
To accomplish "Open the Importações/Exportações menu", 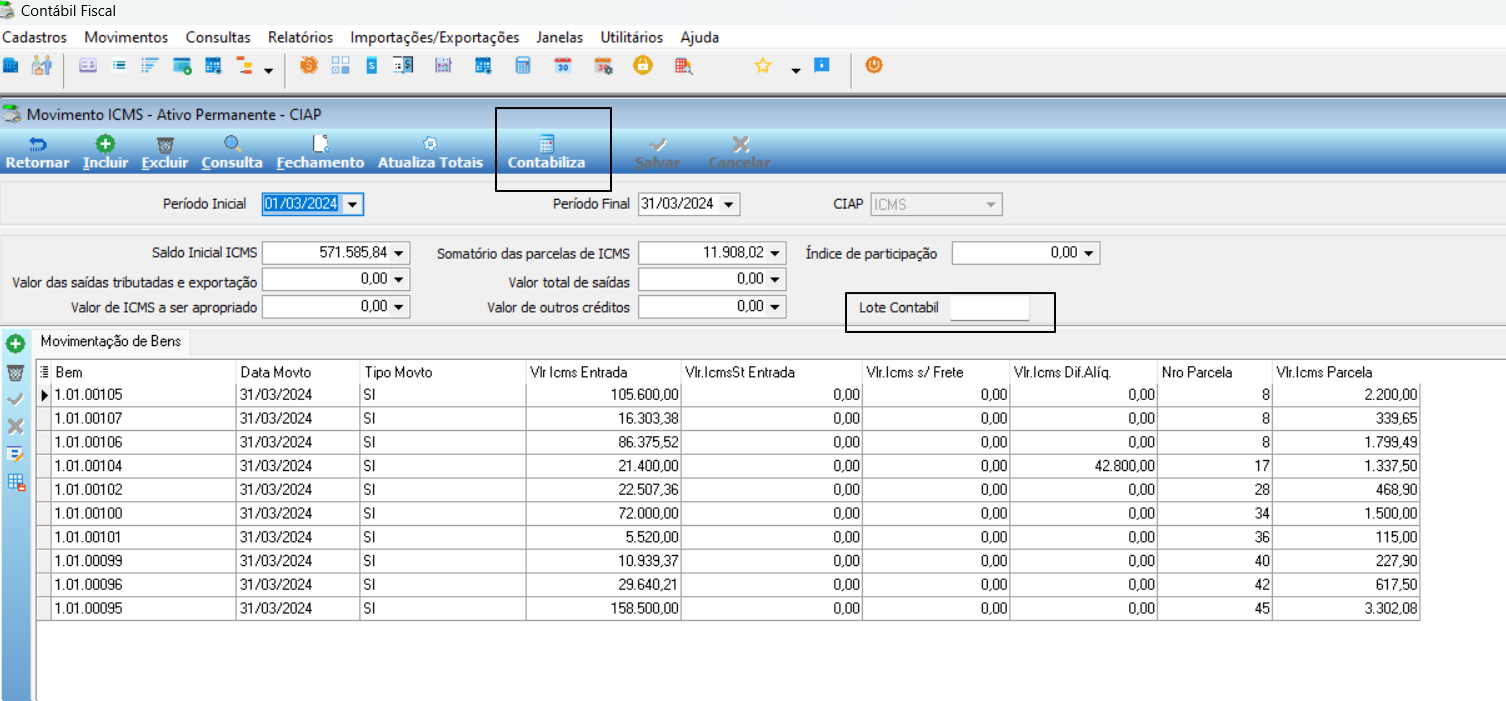I will pos(435,37).
